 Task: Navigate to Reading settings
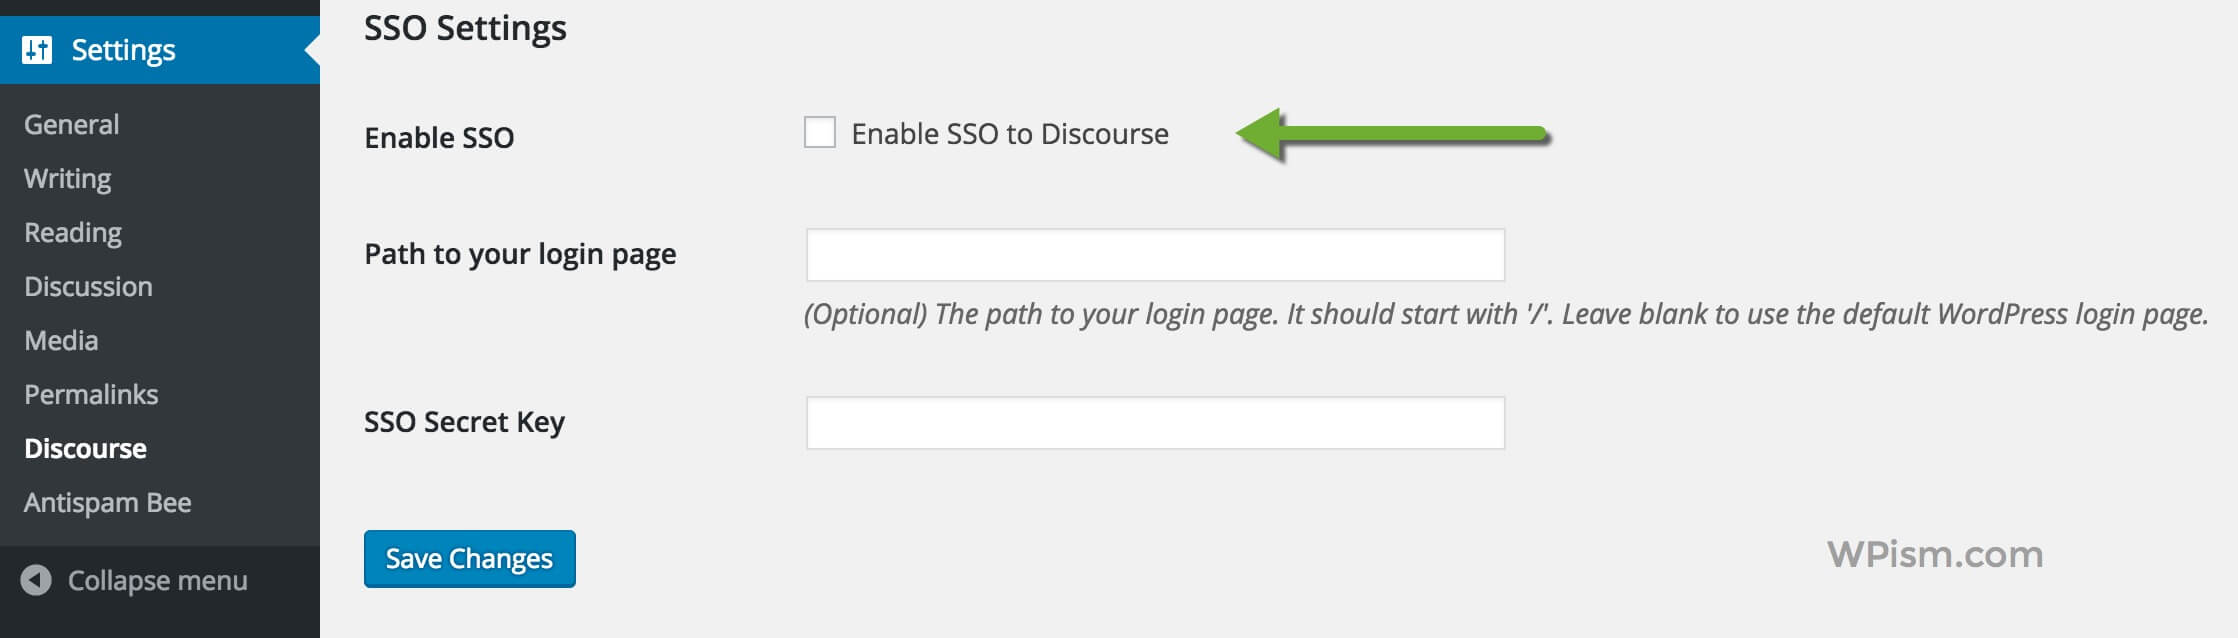point(71,231)
